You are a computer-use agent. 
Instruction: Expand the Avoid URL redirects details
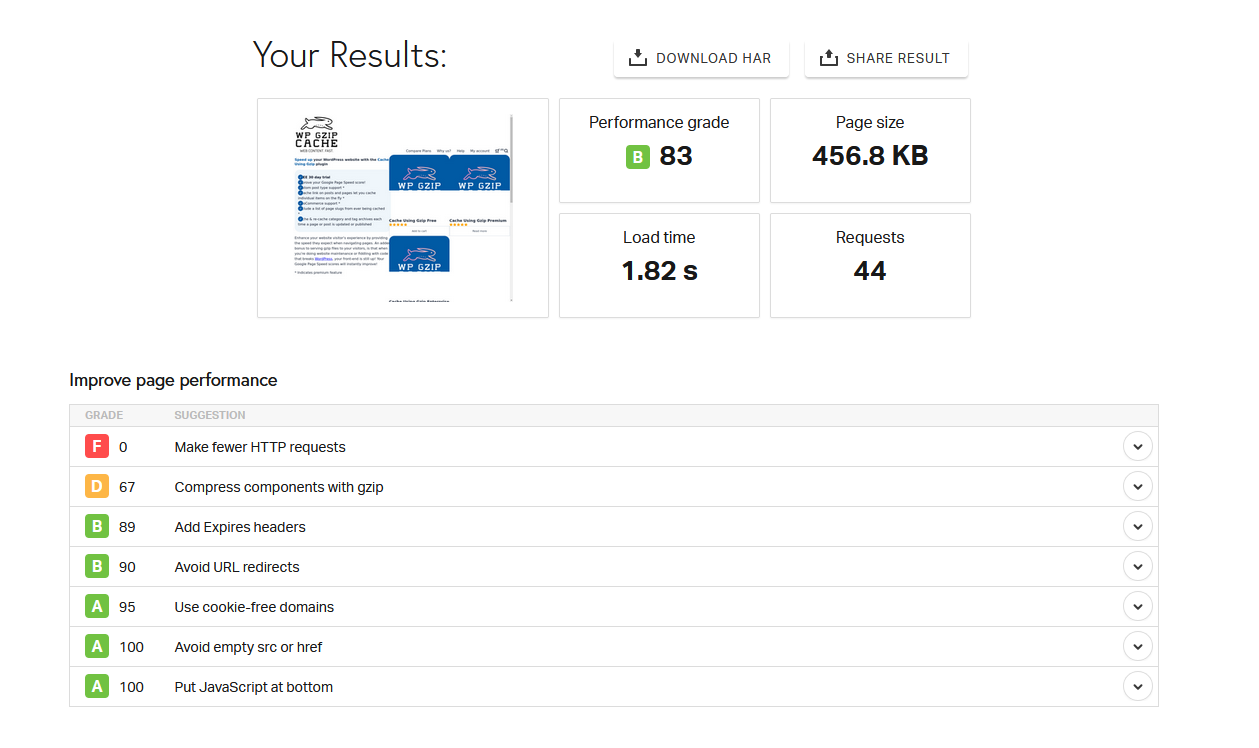(x=1137, y=566)
